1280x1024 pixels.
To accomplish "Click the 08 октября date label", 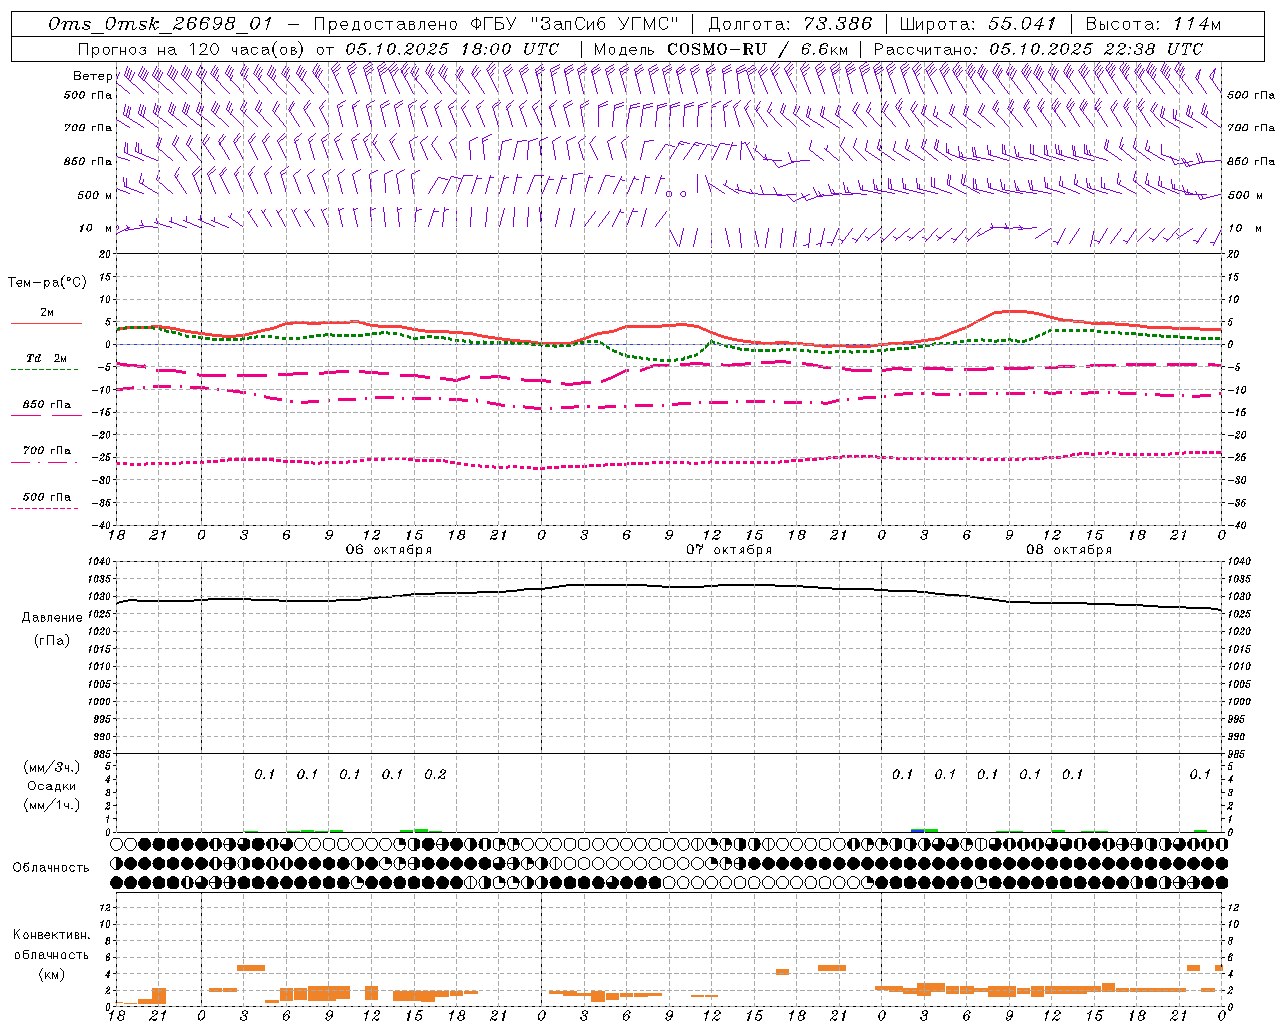I will (1069, 550).
